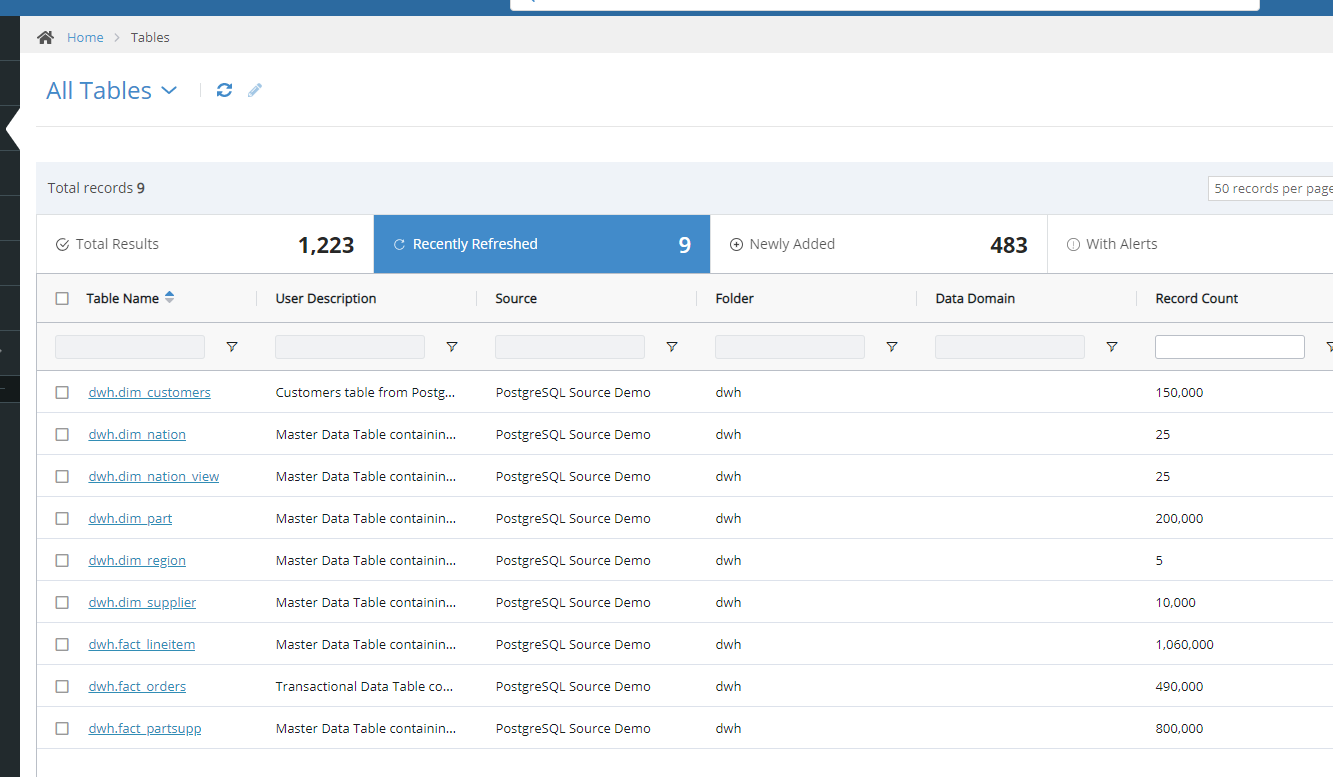Screen dimensions: 1333x777
Task: Select checkbox for dwh.fact_orders row
Action: (62, 686)
